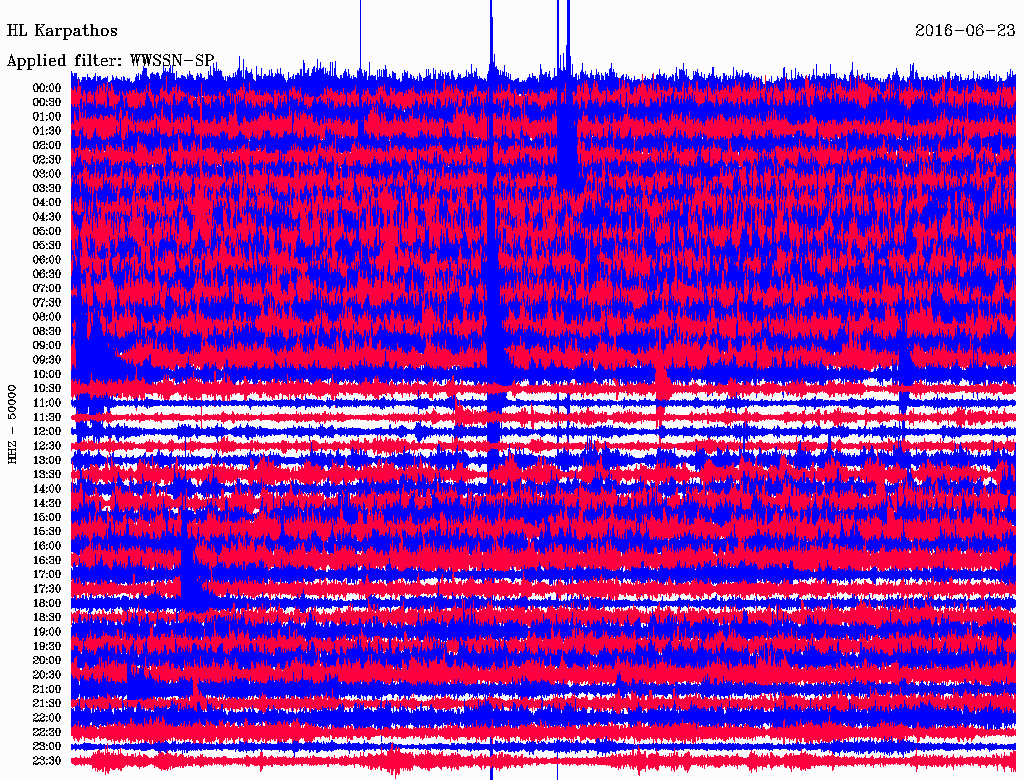Select the 03:30 time label
Viewport: 1024px width, 780px height.
coord(47,188)
